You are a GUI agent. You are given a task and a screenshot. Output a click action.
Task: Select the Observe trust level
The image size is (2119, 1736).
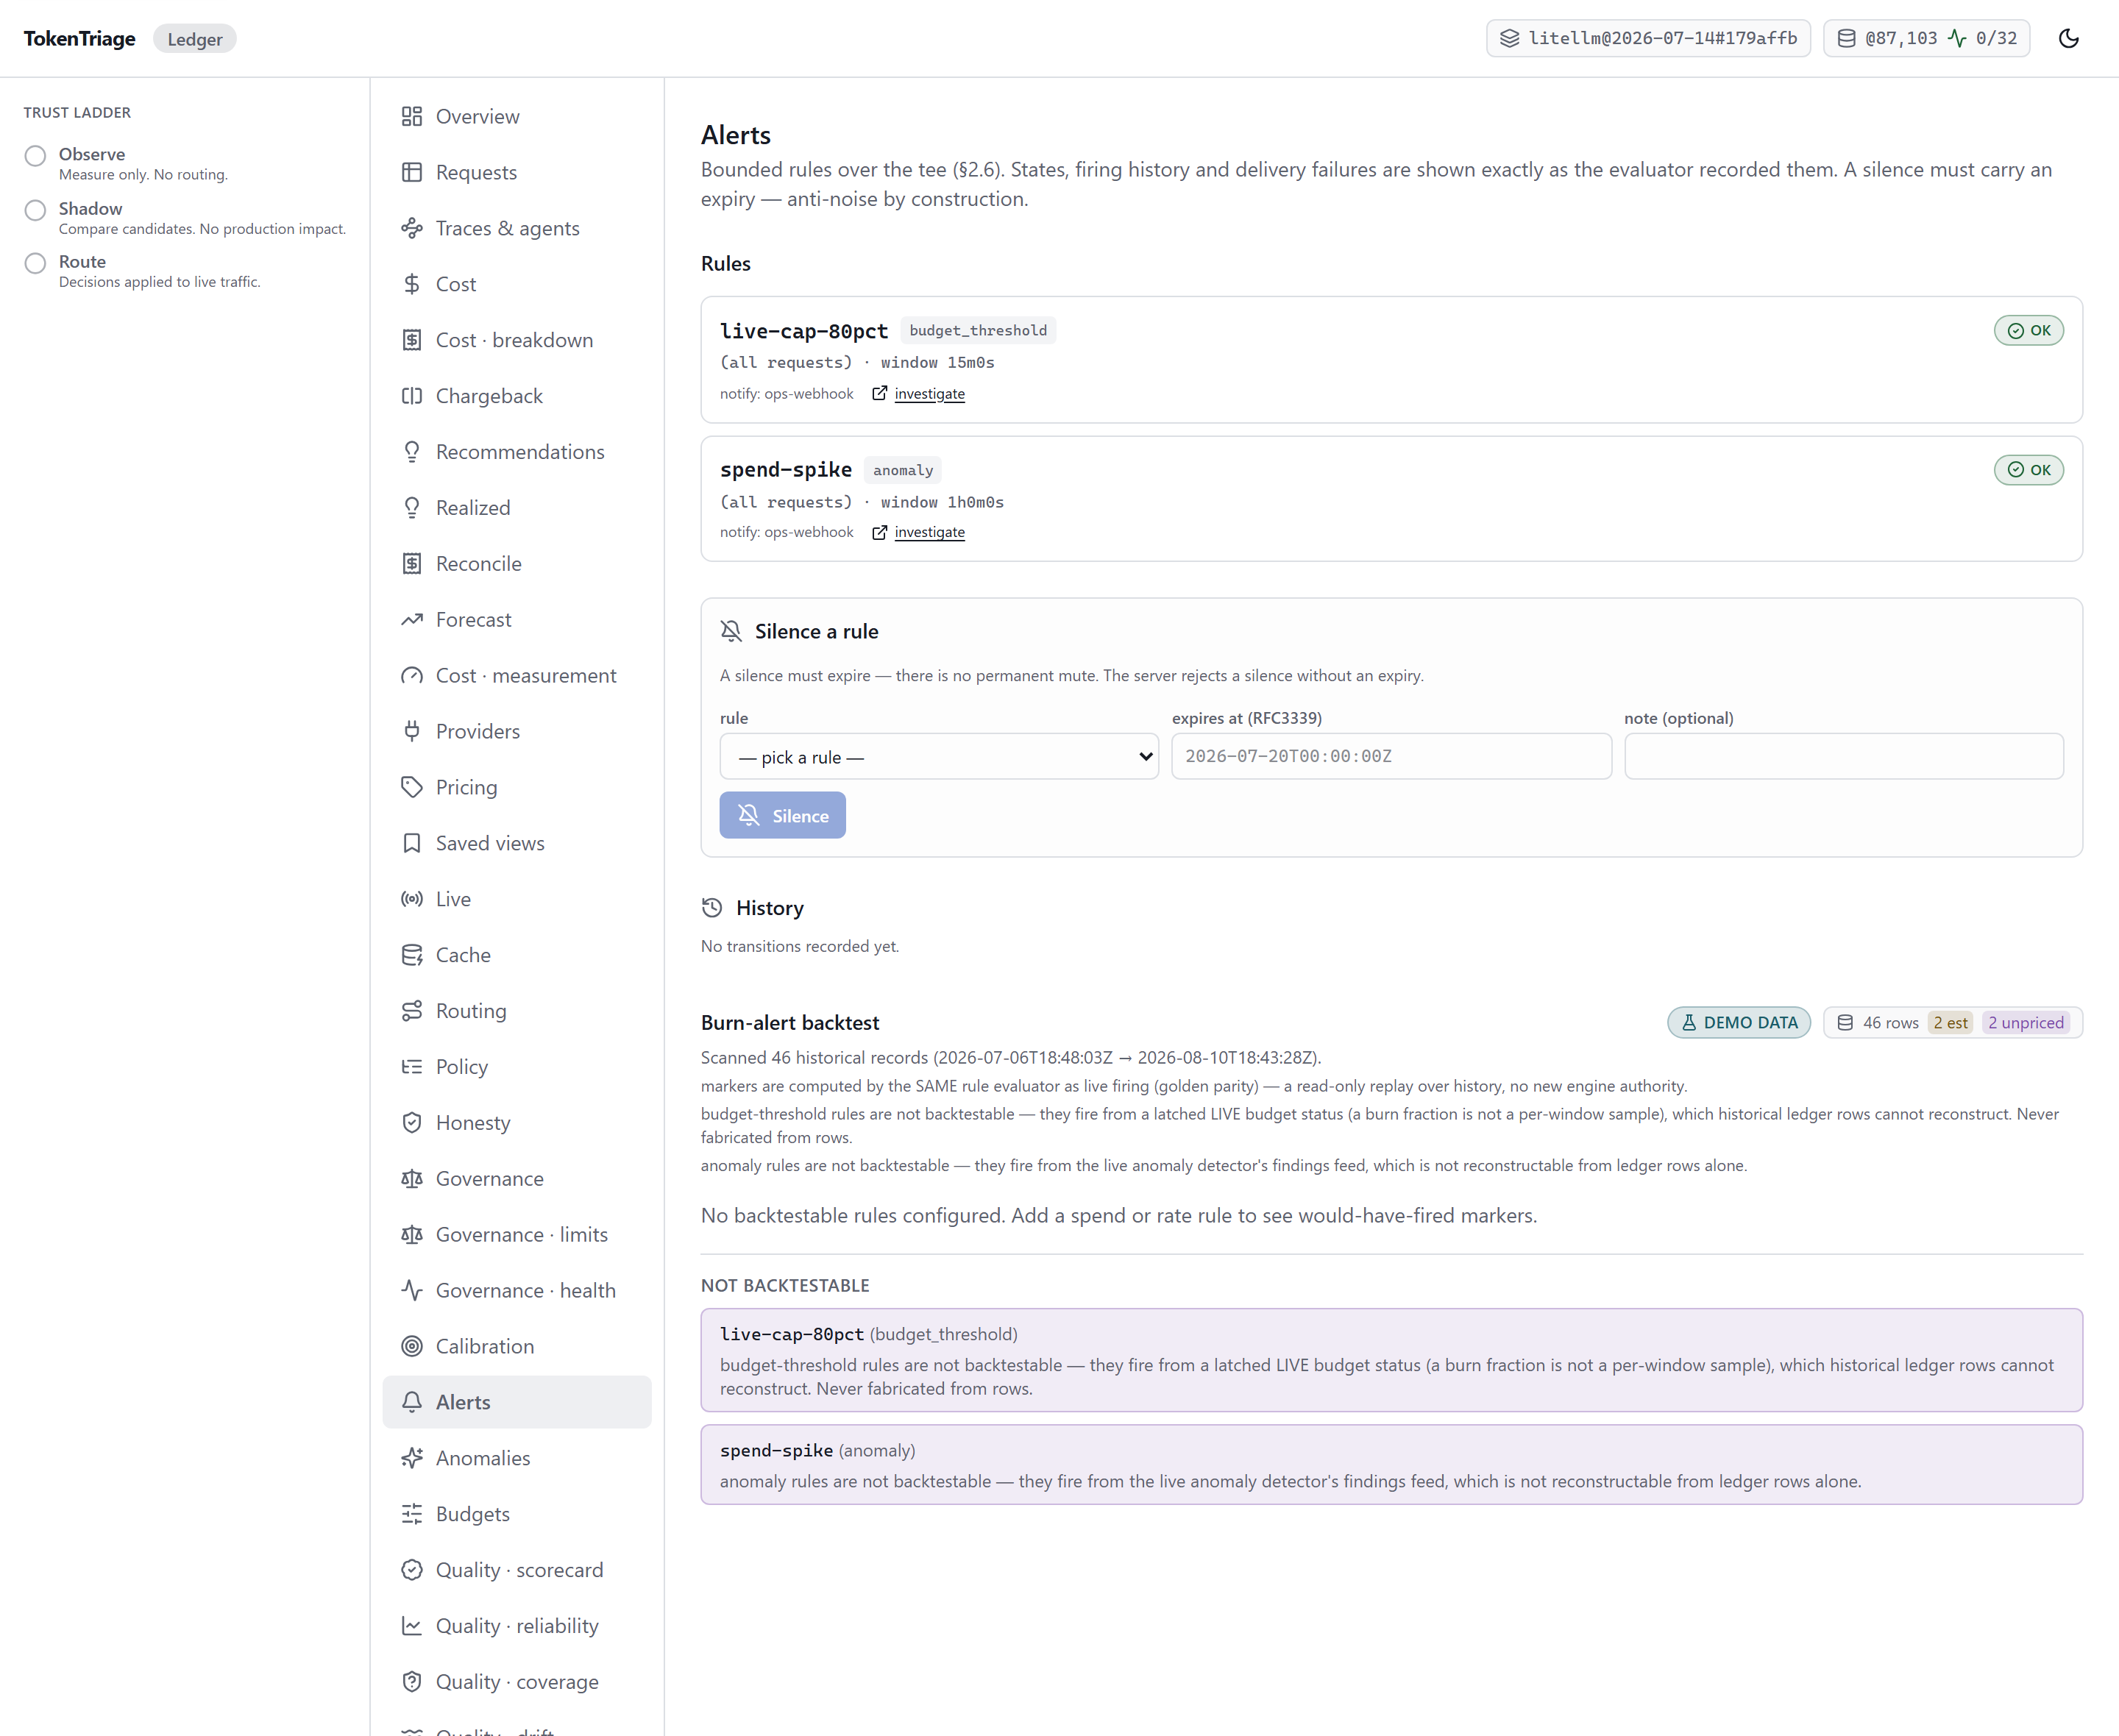pyautogui.click(x=36, y=156)
